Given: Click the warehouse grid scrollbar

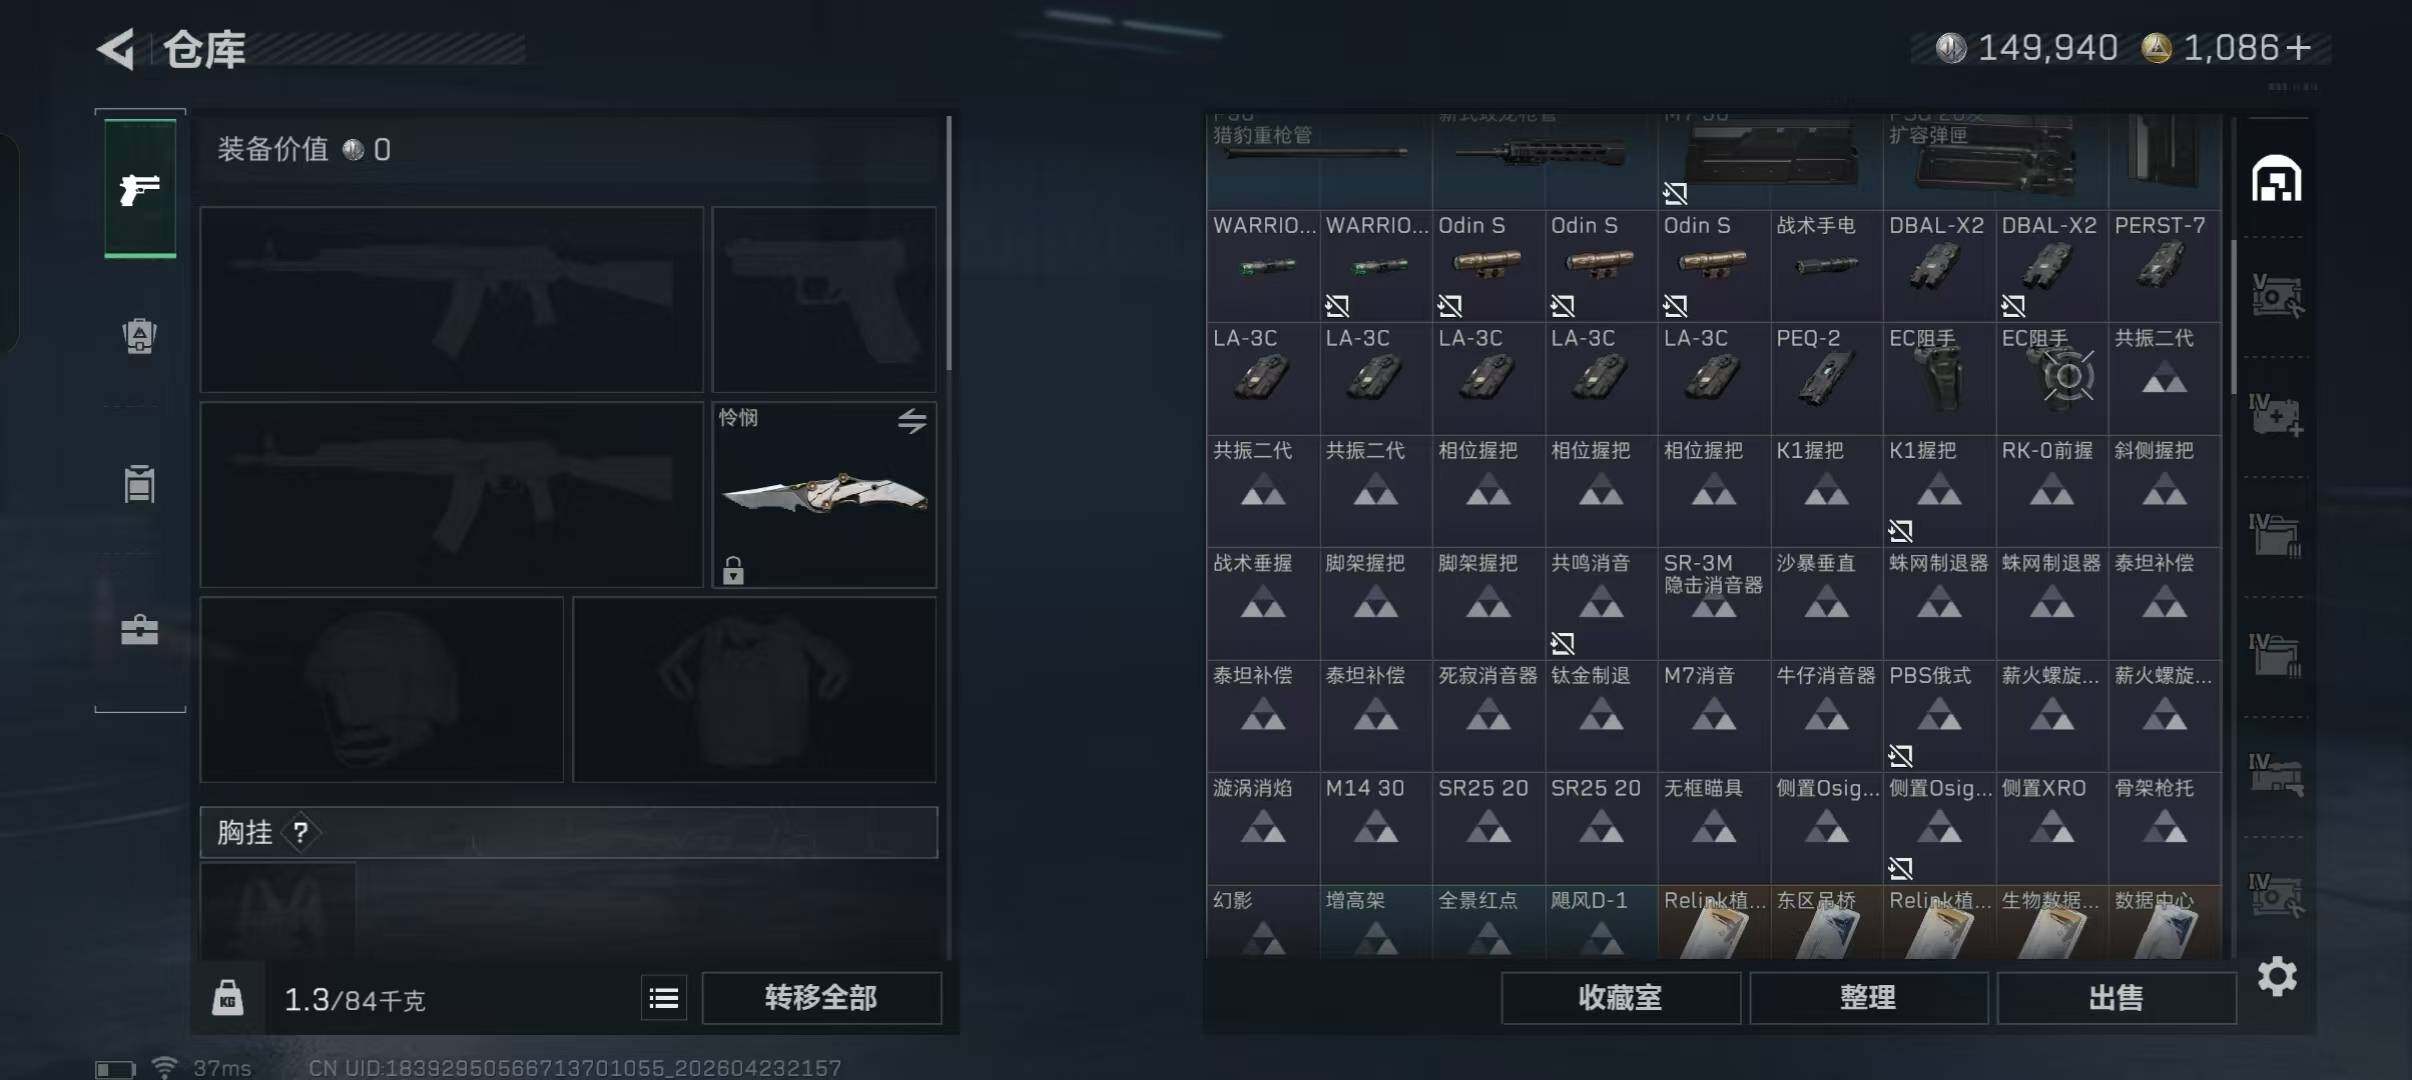Looking at the screenshot, I should click(x=2232, y=316).
